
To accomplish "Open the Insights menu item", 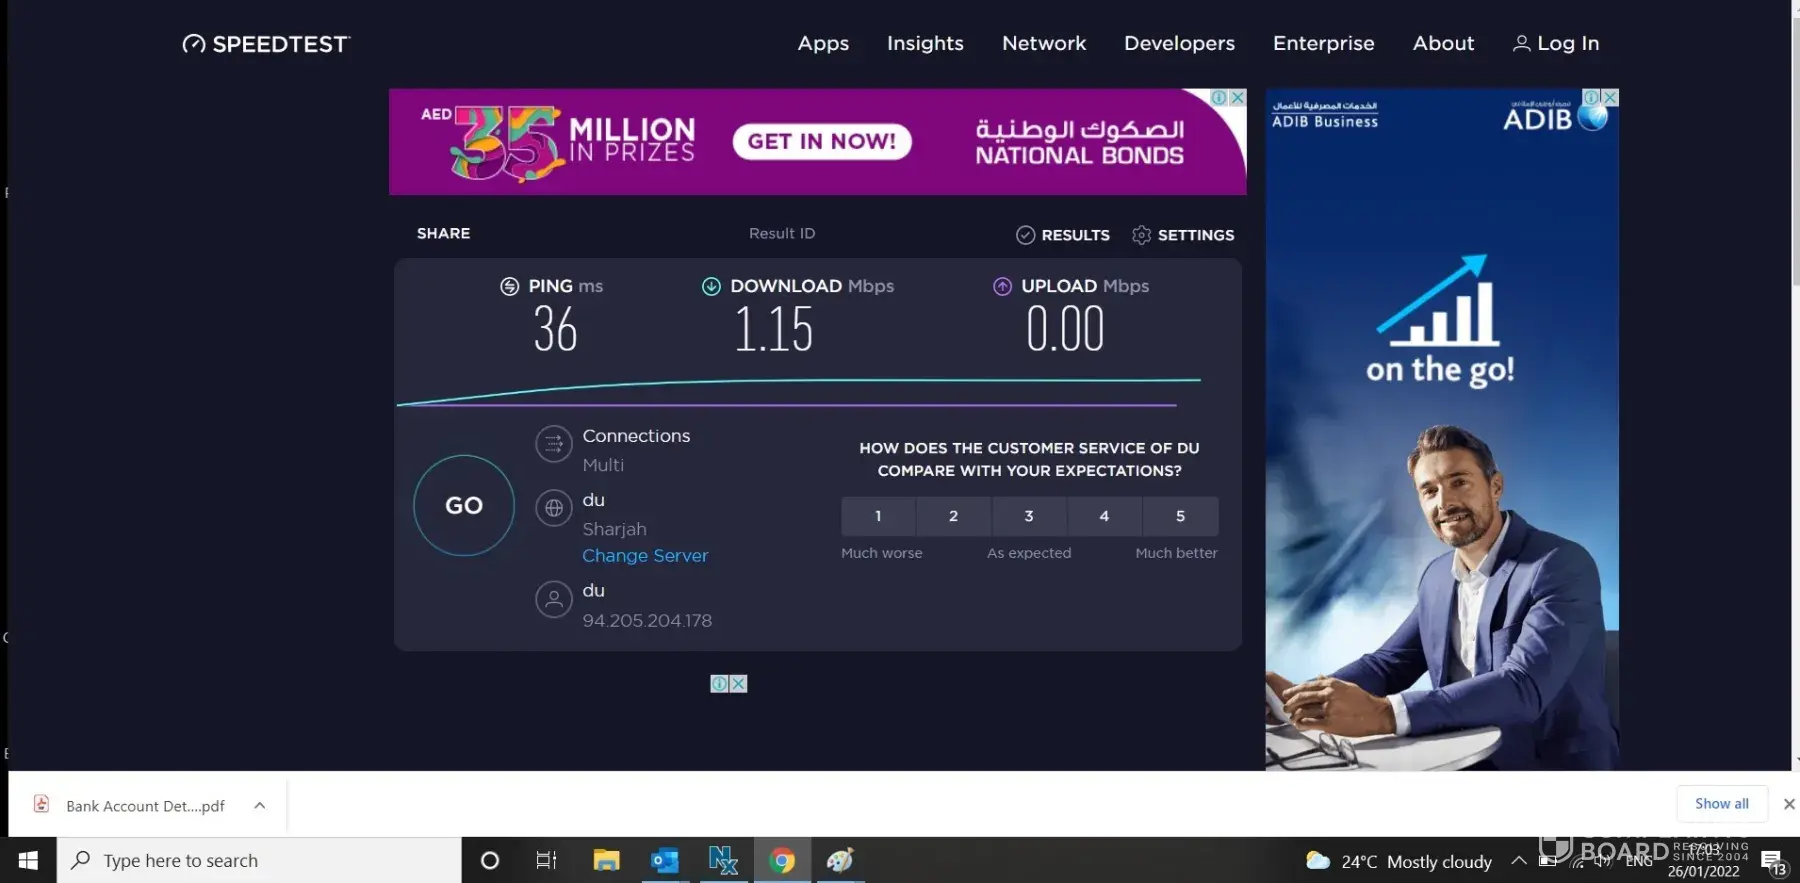I will (x=925, y=43).
